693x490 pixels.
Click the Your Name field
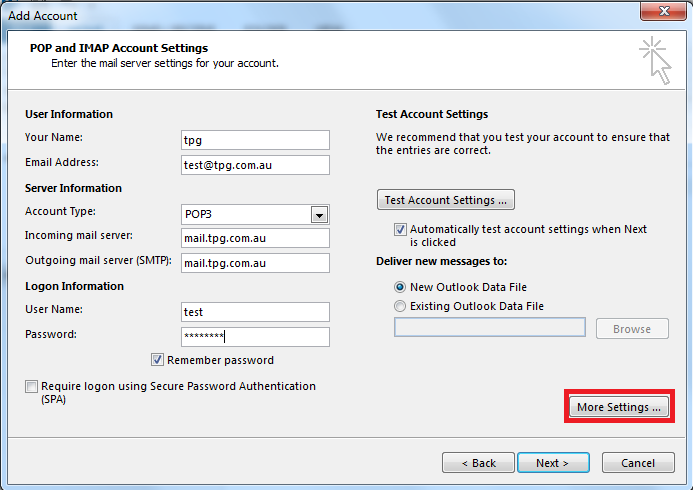[255, 140]
